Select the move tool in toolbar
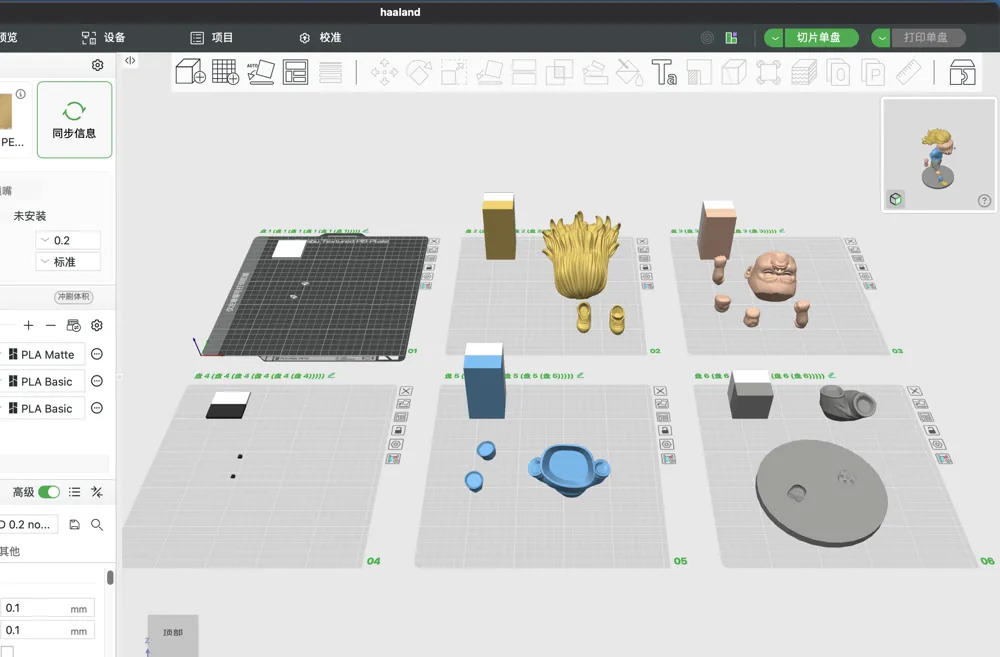Image resolution: width=1000 pixels, height=657 pixels. click(x=384, y=72)
